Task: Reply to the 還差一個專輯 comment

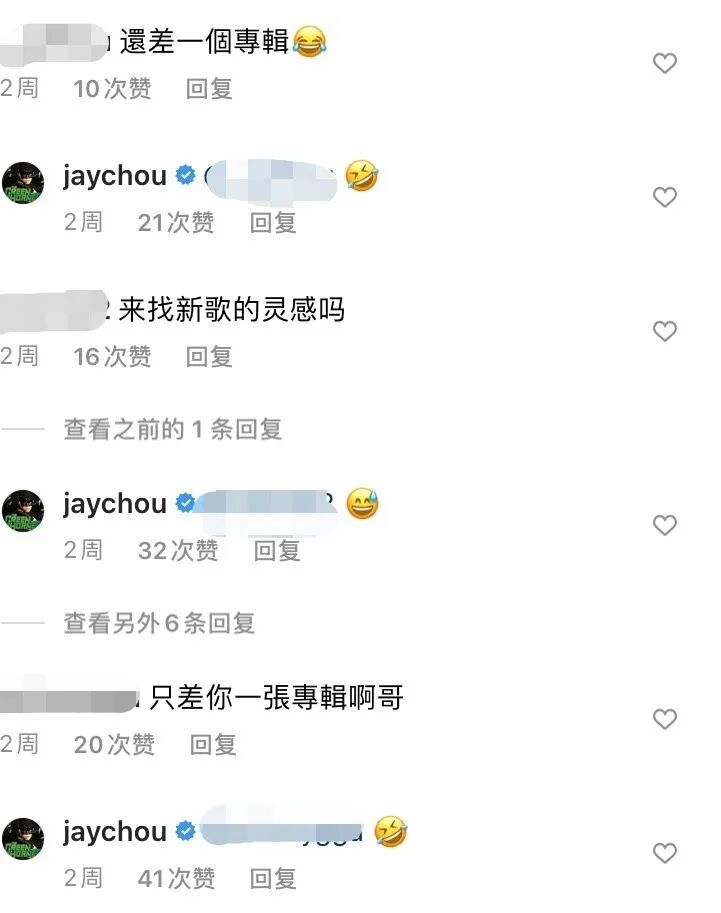Action: (209, 89)
